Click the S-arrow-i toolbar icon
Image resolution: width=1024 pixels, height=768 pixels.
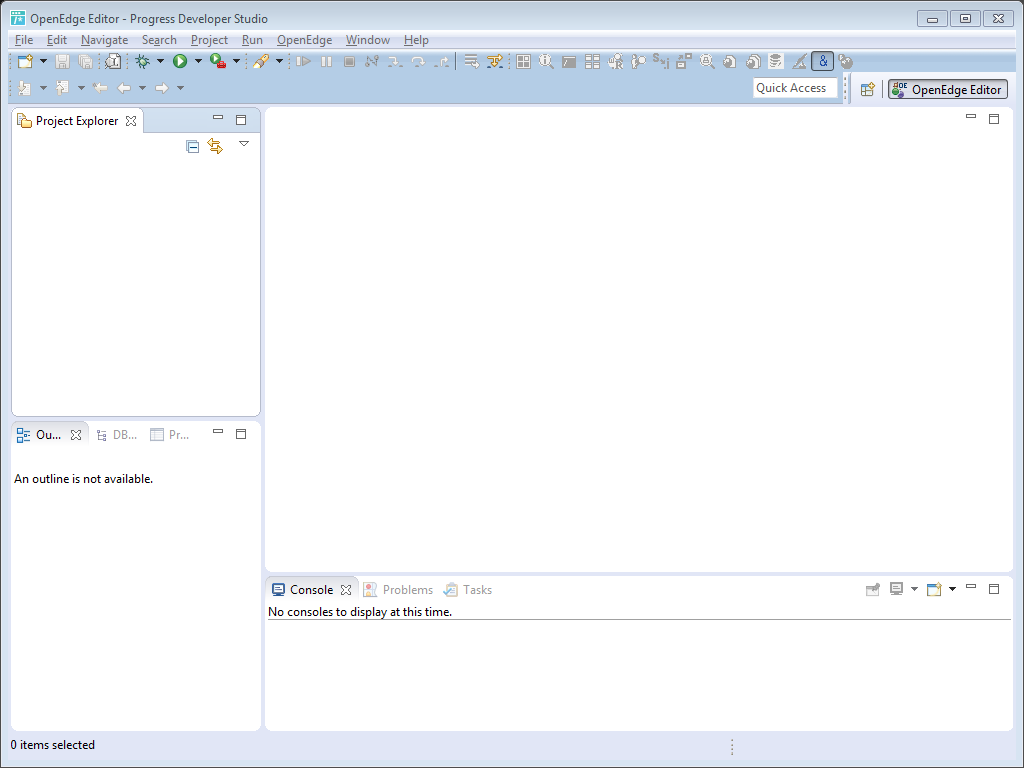pyautogui.click(x=661, y=61)
